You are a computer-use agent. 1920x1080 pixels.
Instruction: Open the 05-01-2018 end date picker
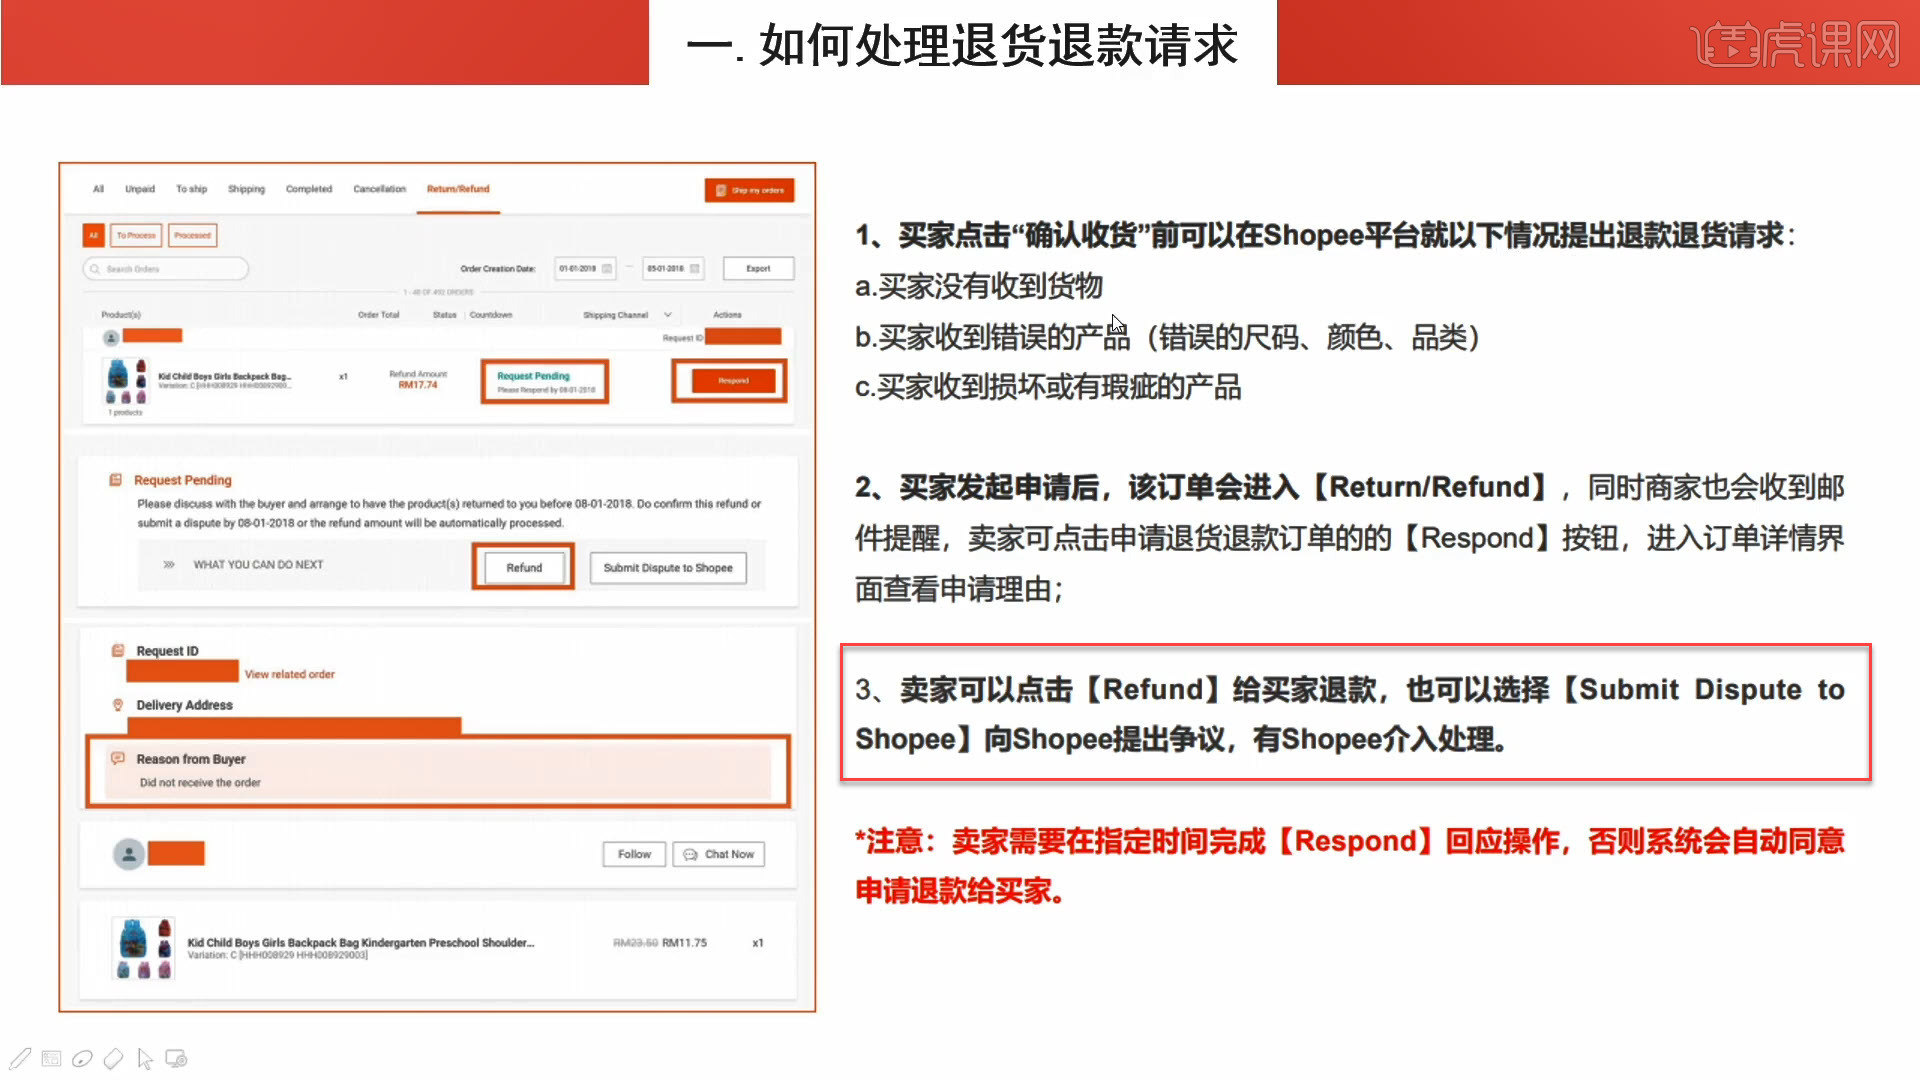pyautogui.click(x=672, y=268)
